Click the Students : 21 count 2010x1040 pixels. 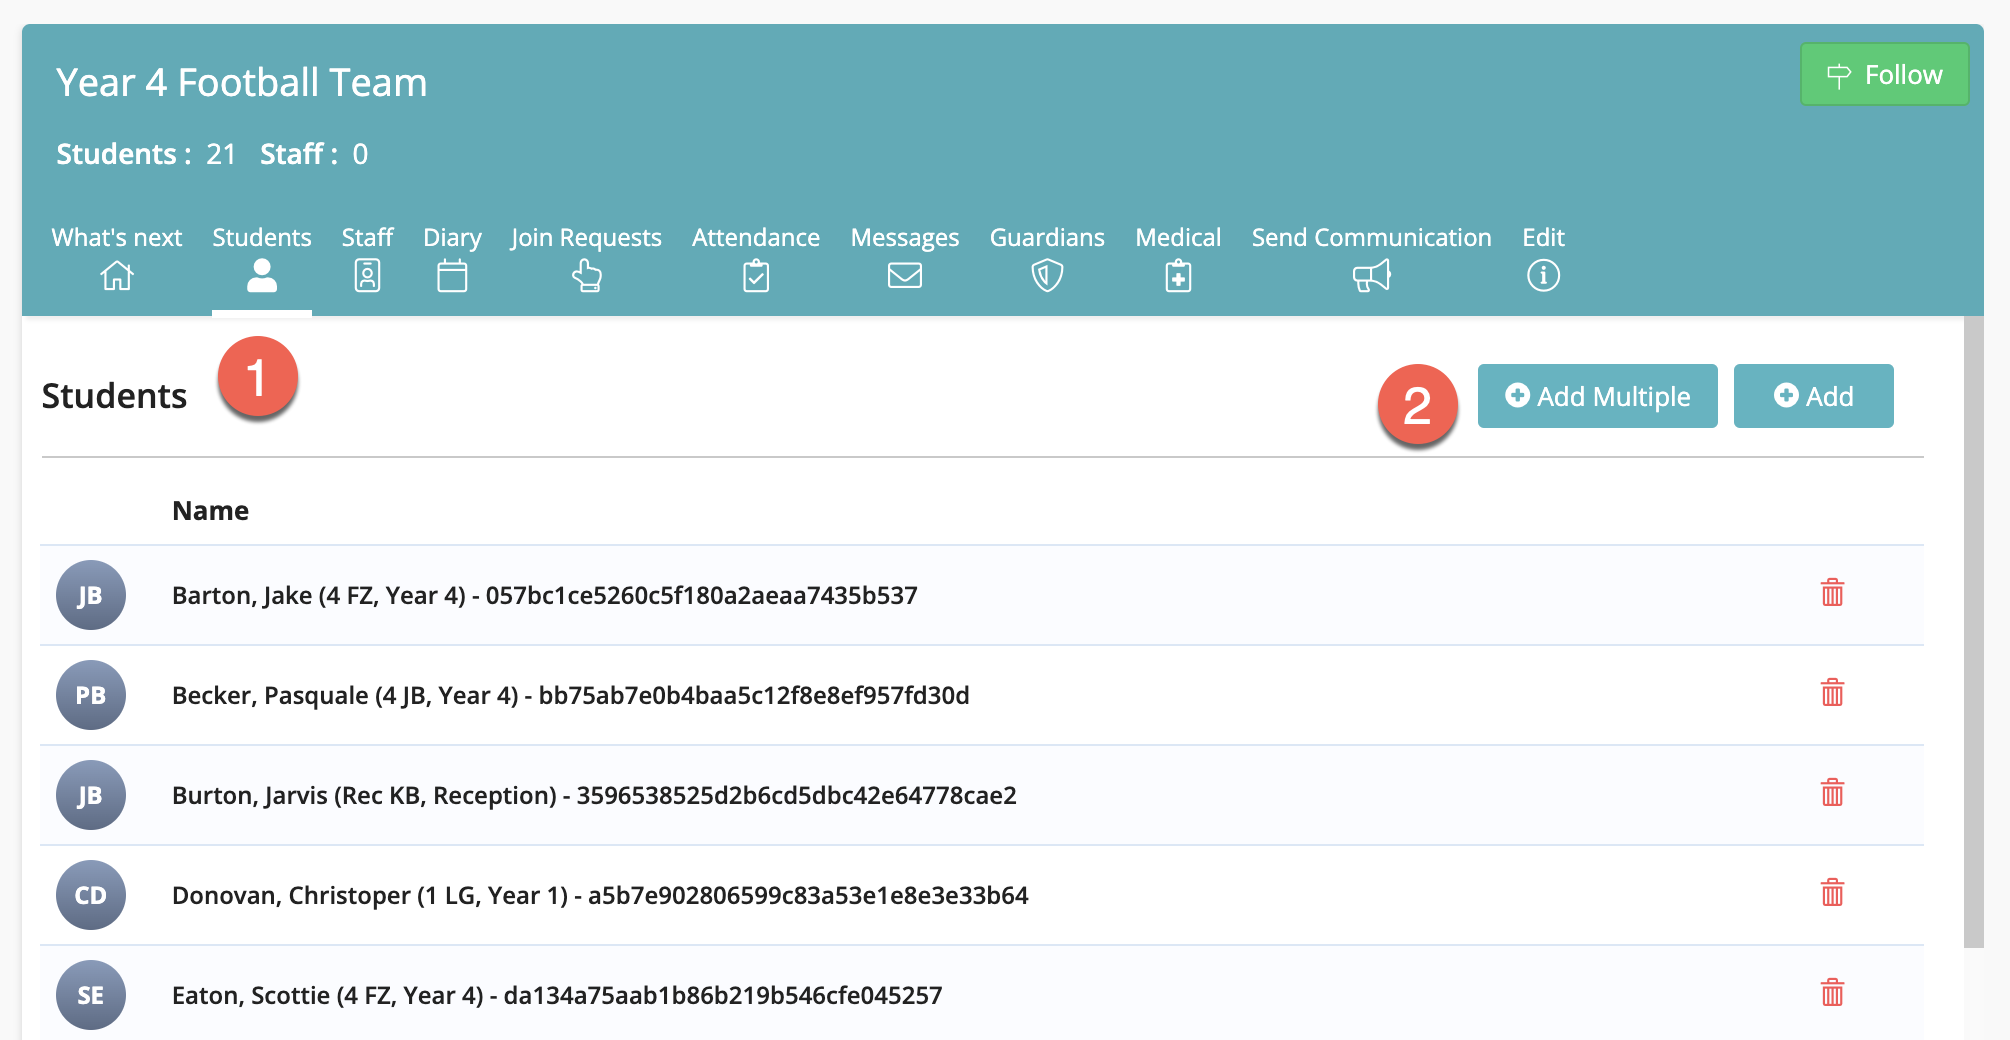point(146,154)
